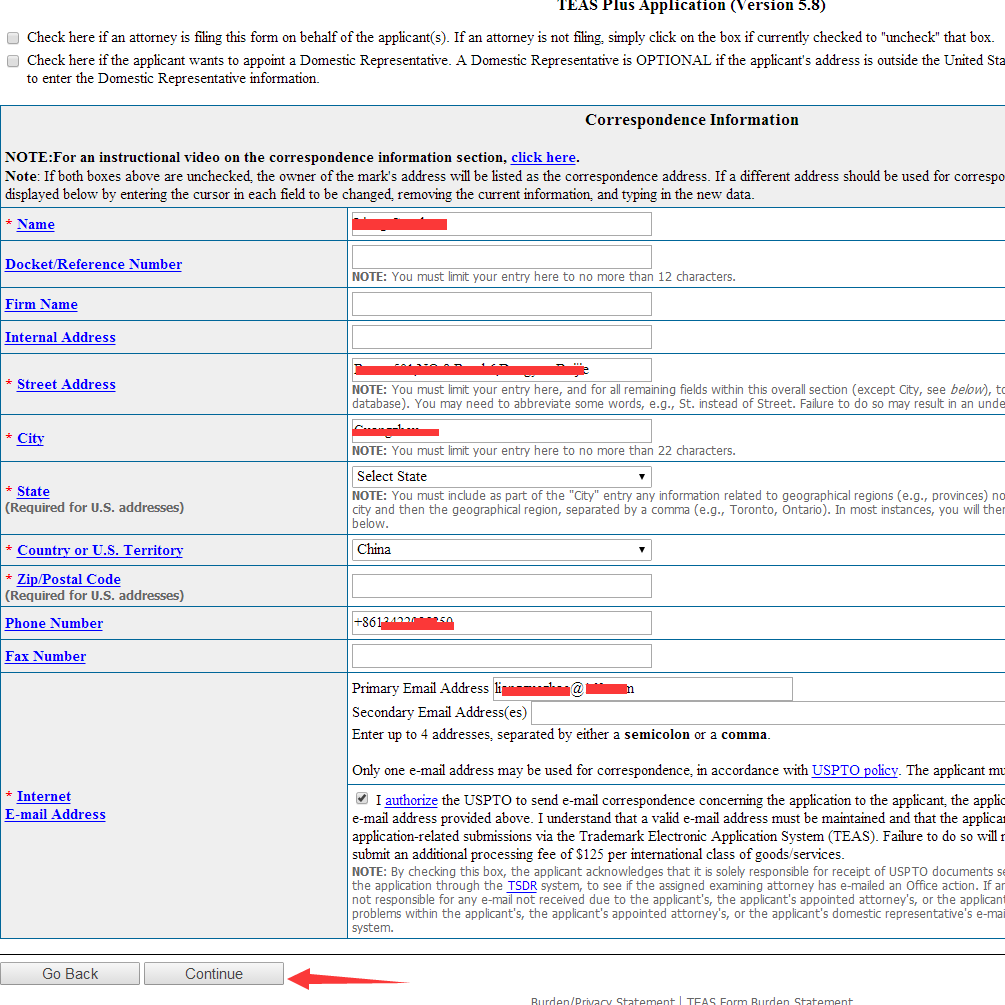Focus the Primary Email Address input field
The image size is (1005, 1005).
click(642, 689)
